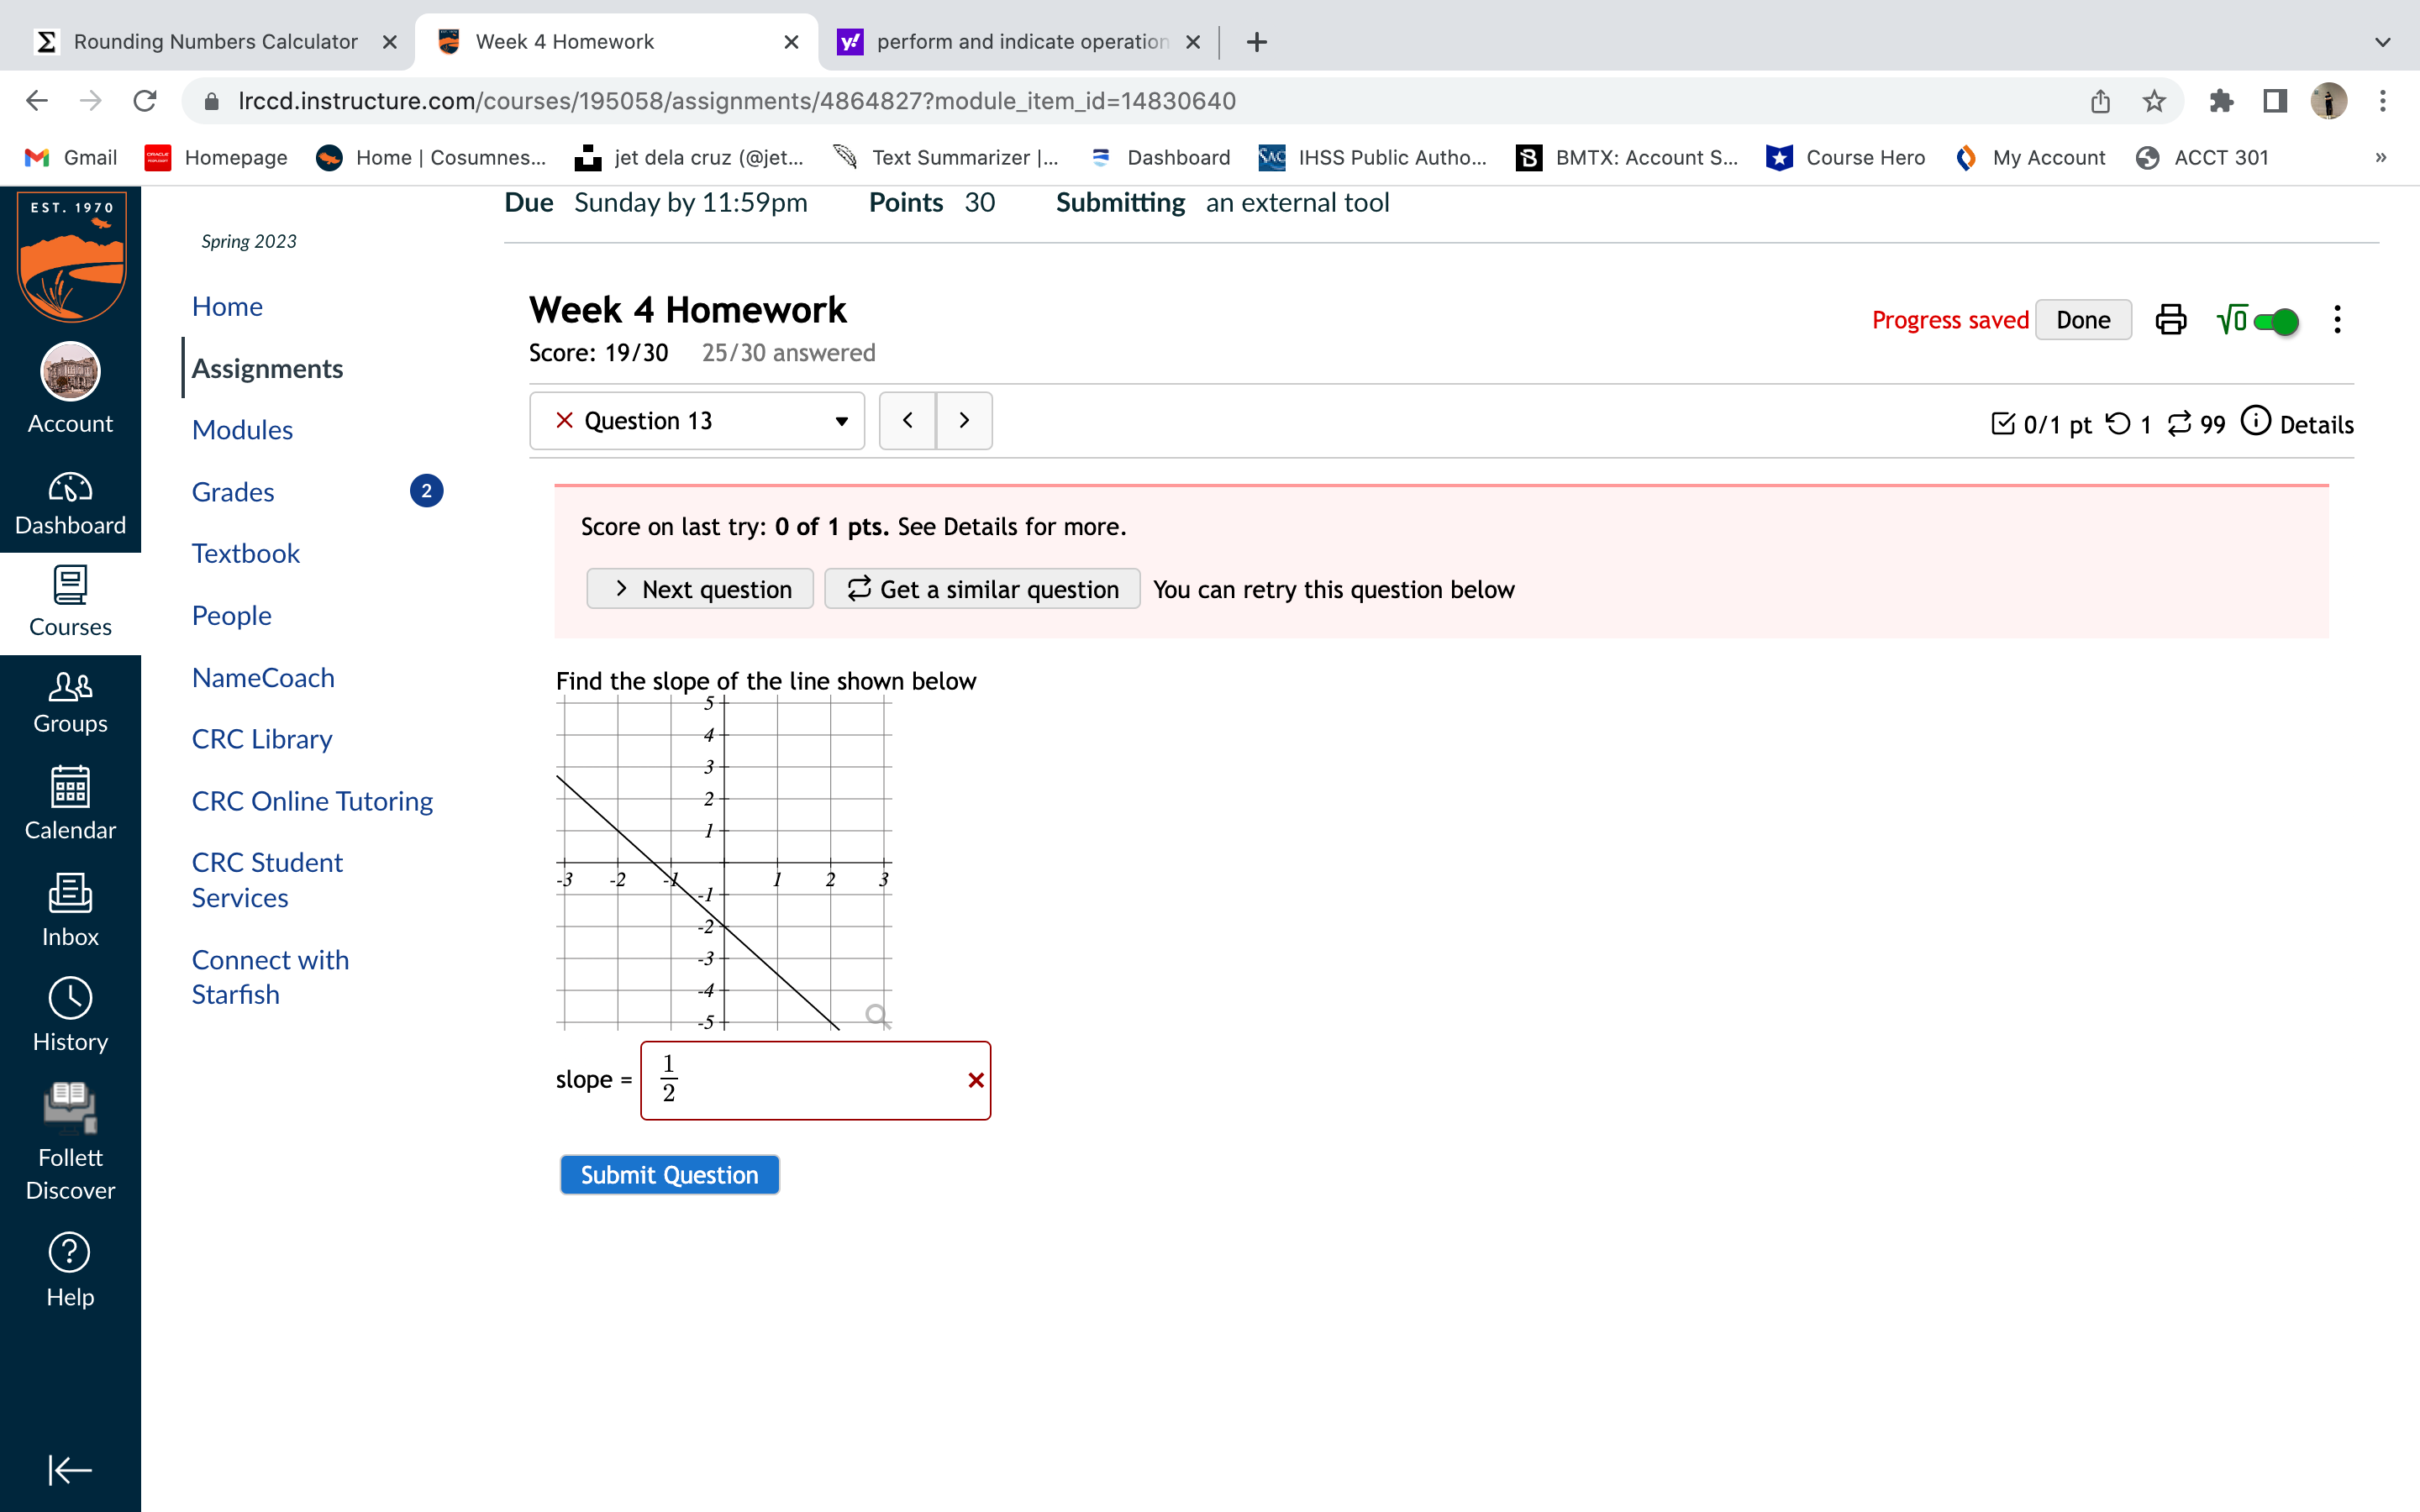Viewport: 2420px width, 1512px height.
Task: Open the Inbox in Canvas sidebar
Action: pos(70,909)
